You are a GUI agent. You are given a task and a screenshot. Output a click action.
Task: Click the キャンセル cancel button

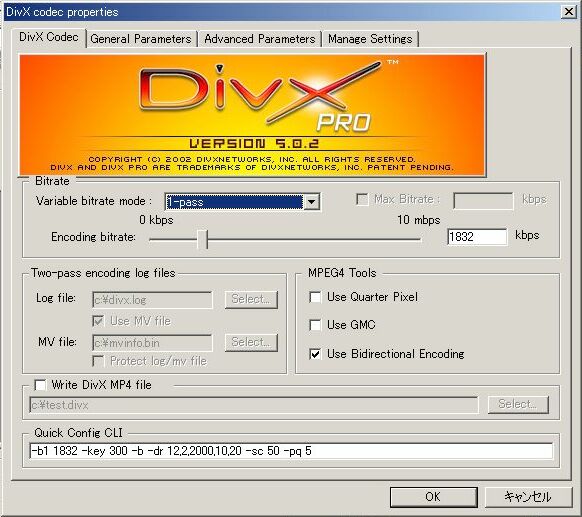[528, 497]
